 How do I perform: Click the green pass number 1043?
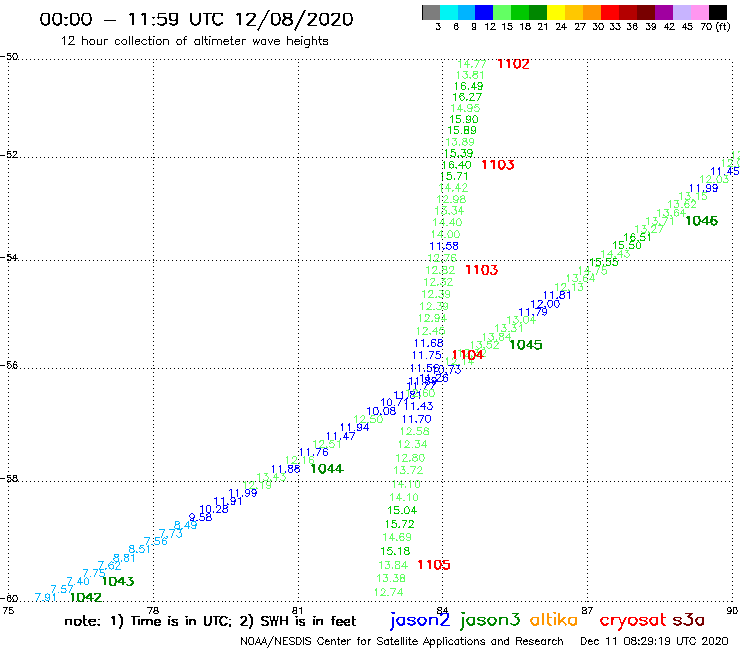pyautogui.click(x=118, y=581)
